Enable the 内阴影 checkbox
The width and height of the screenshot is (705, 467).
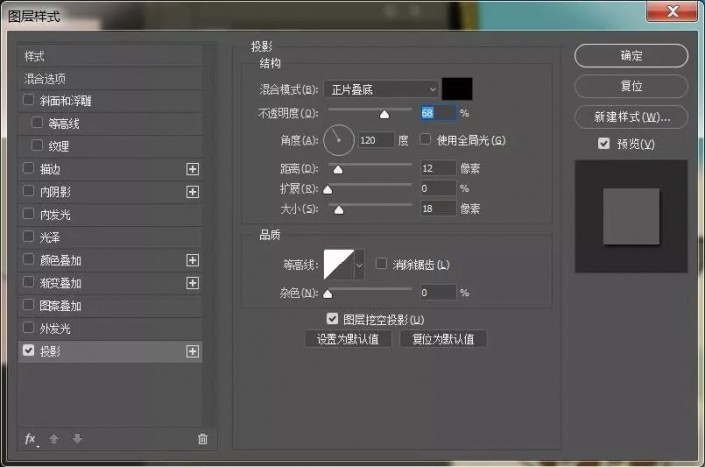click(x=28, y=191)
